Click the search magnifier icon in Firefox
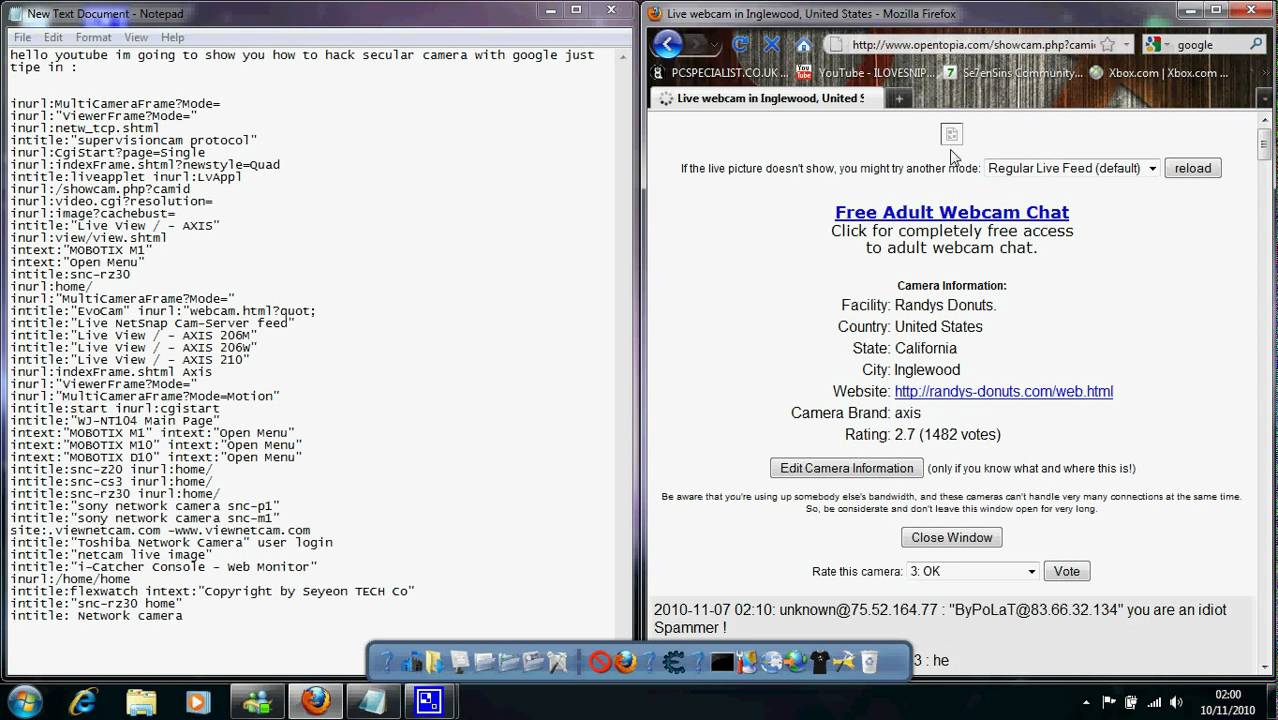1278x720 pixels. click(1256, 45)
